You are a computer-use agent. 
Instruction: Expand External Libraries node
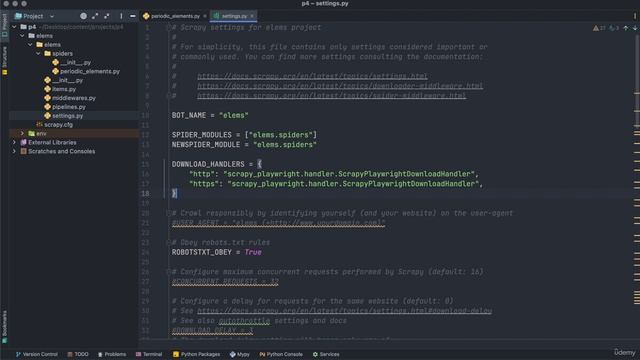[14, 142]
